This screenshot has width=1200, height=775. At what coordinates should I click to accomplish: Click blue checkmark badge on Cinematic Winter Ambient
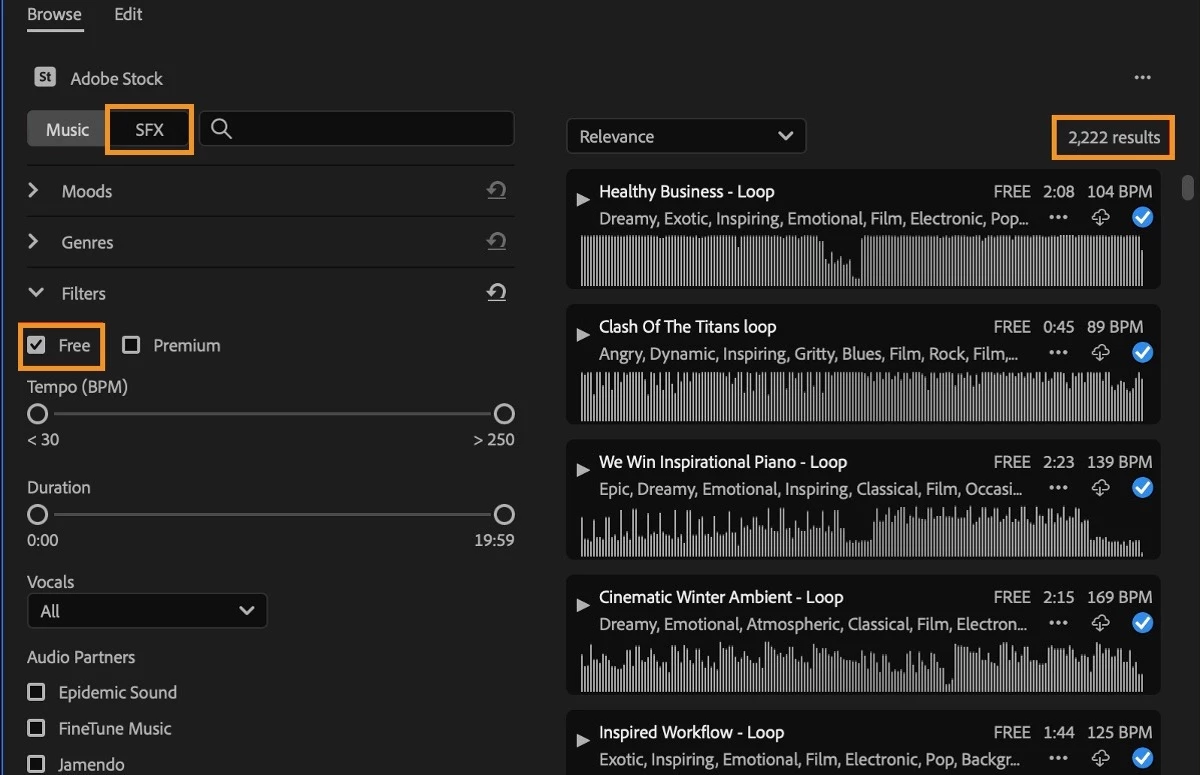1142,622
